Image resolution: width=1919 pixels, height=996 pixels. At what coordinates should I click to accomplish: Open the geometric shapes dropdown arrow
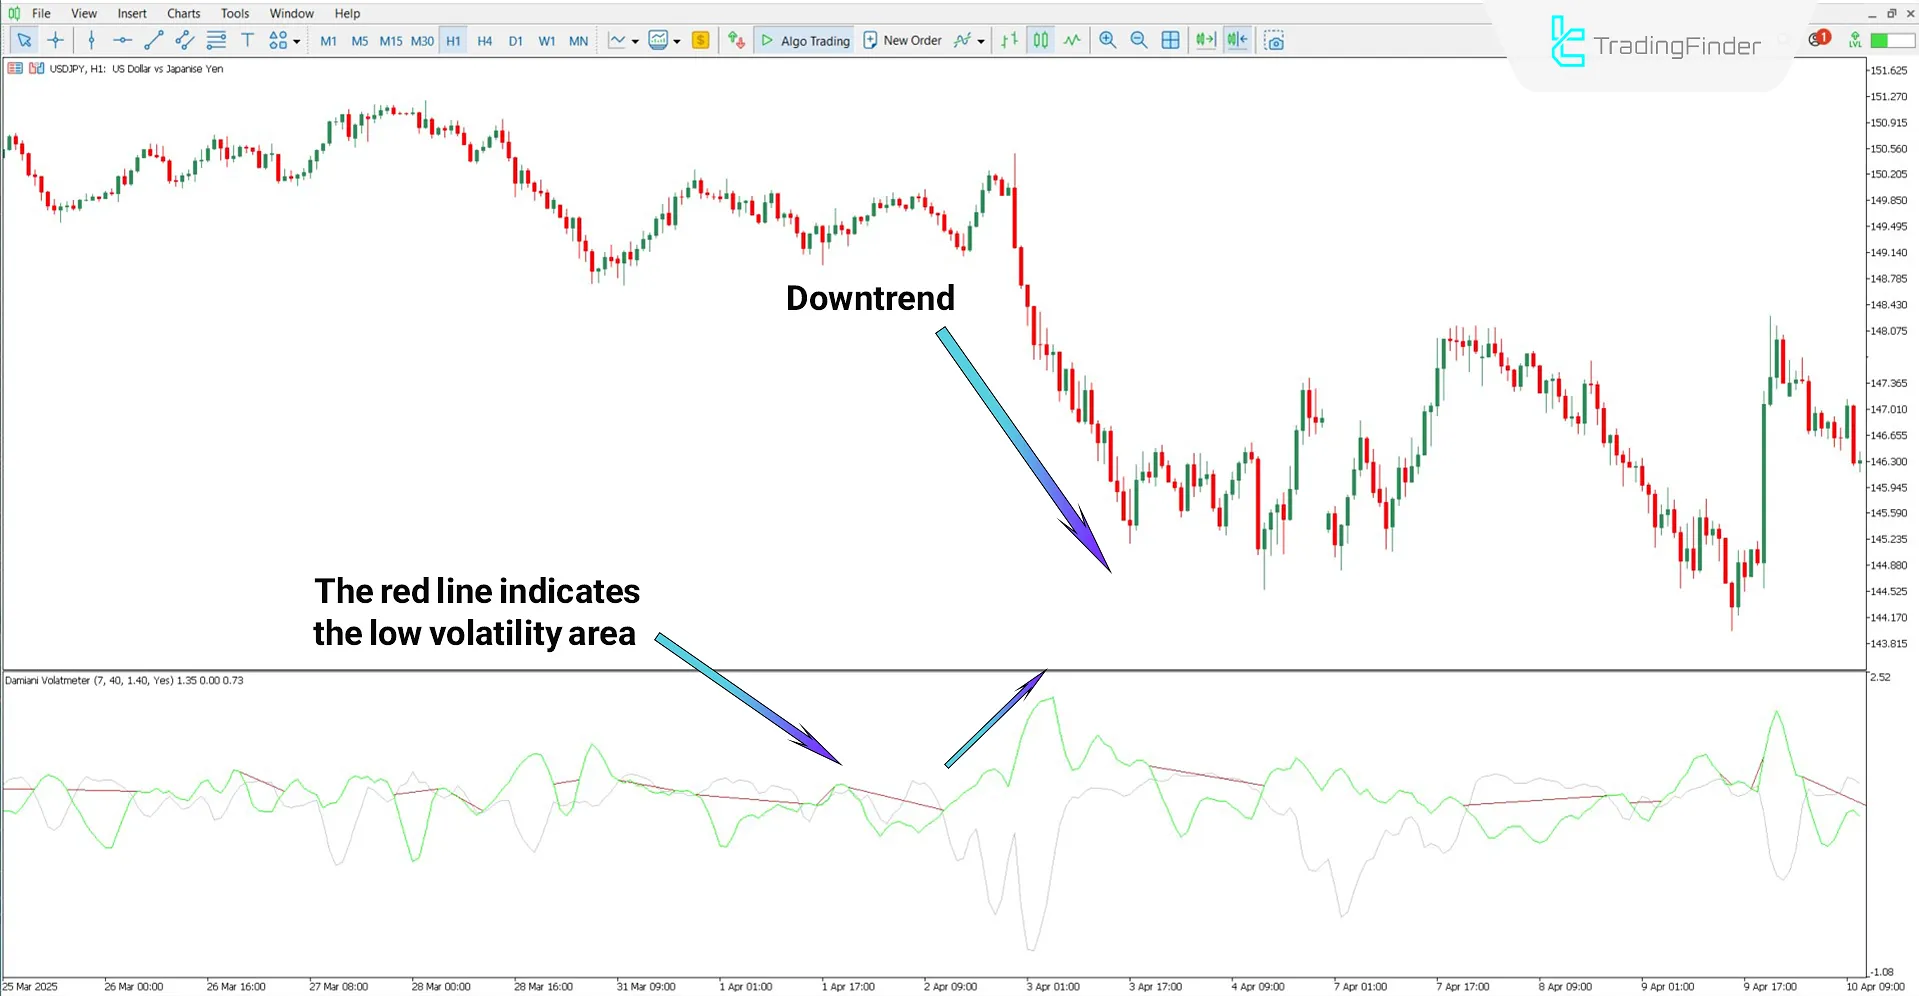(297, 42)
